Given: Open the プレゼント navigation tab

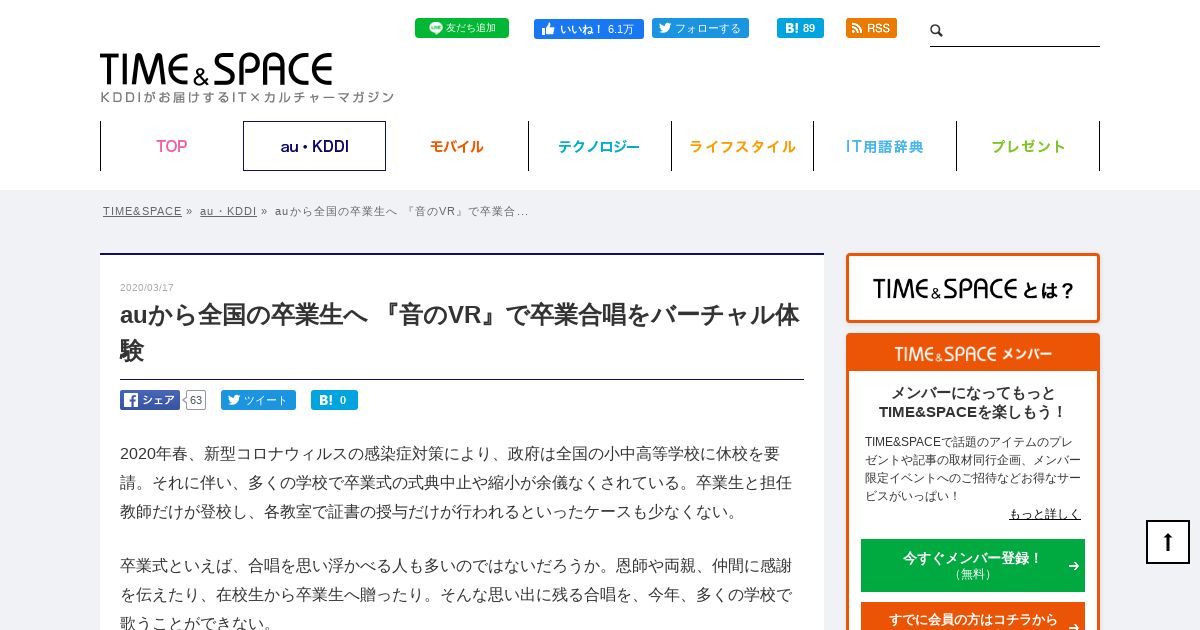Looking at the screenshot, I should pos(1028,146).
